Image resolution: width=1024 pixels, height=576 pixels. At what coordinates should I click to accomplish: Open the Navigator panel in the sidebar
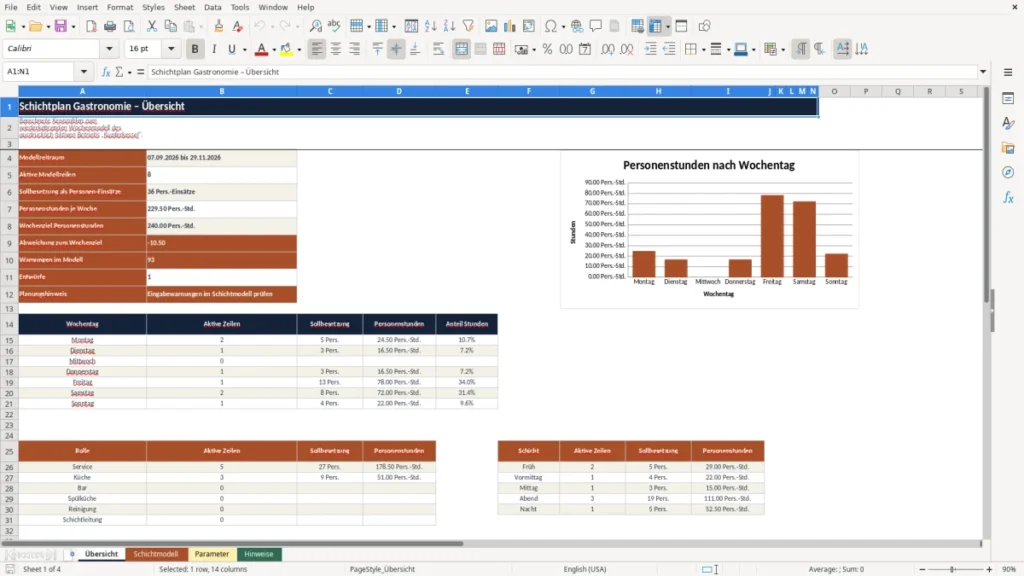point(1008,172)
